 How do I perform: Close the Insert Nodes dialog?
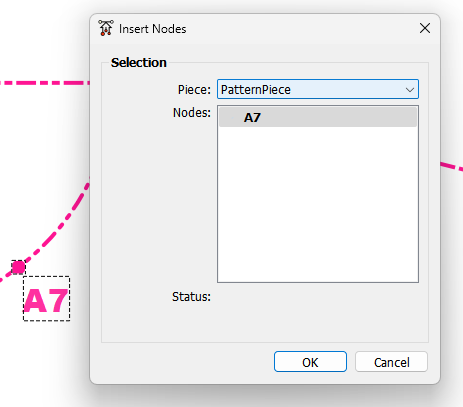point(425,28)
